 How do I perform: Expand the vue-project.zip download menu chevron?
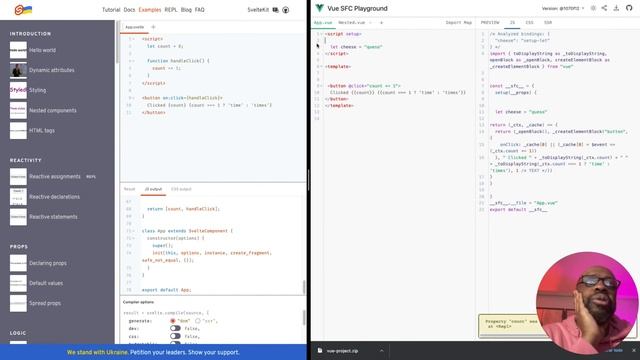click(381, 351)
